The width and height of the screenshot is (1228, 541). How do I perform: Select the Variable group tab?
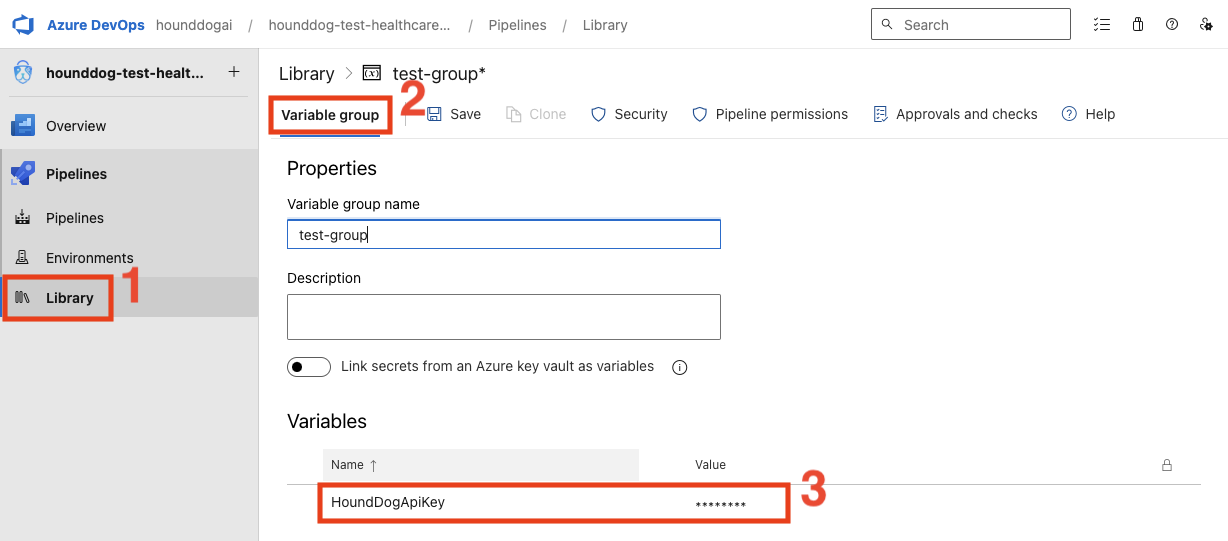pyautogui.click(x=330, y=115)
